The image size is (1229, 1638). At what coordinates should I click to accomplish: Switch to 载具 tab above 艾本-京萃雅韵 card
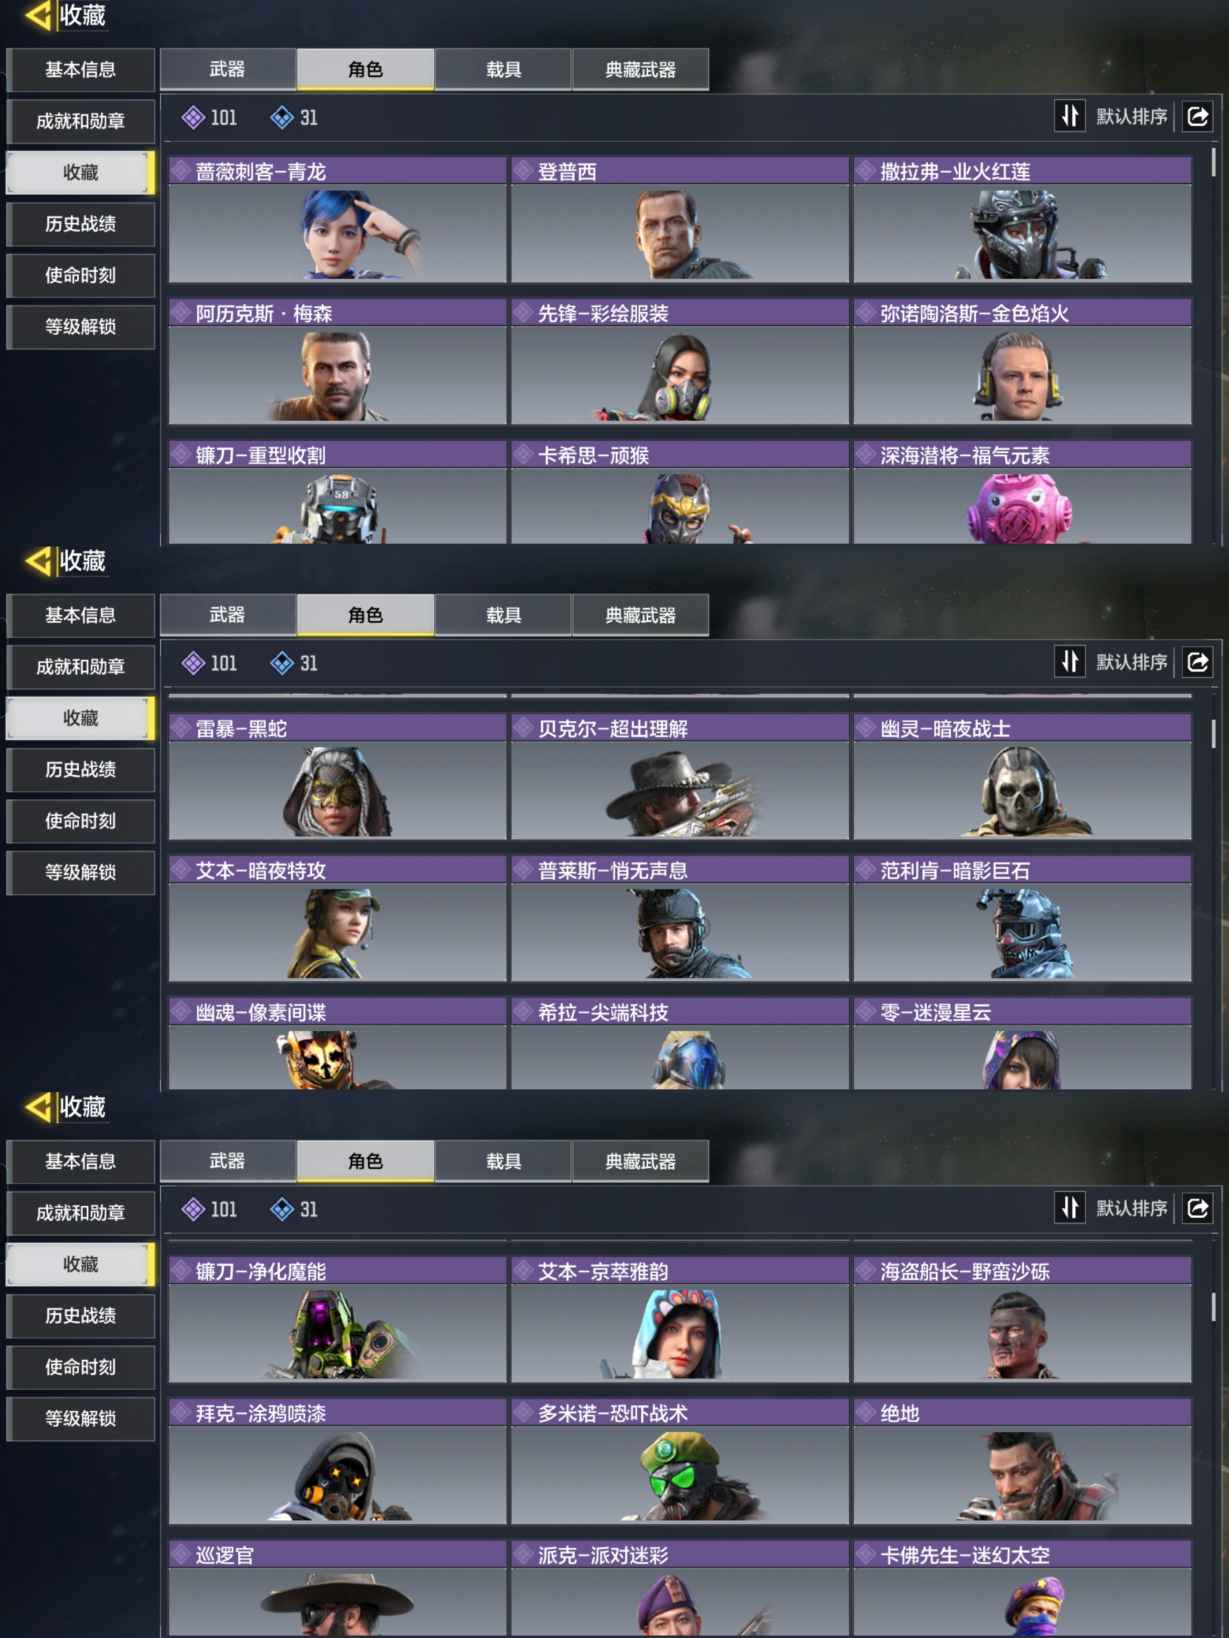(x=503, y=1161)
